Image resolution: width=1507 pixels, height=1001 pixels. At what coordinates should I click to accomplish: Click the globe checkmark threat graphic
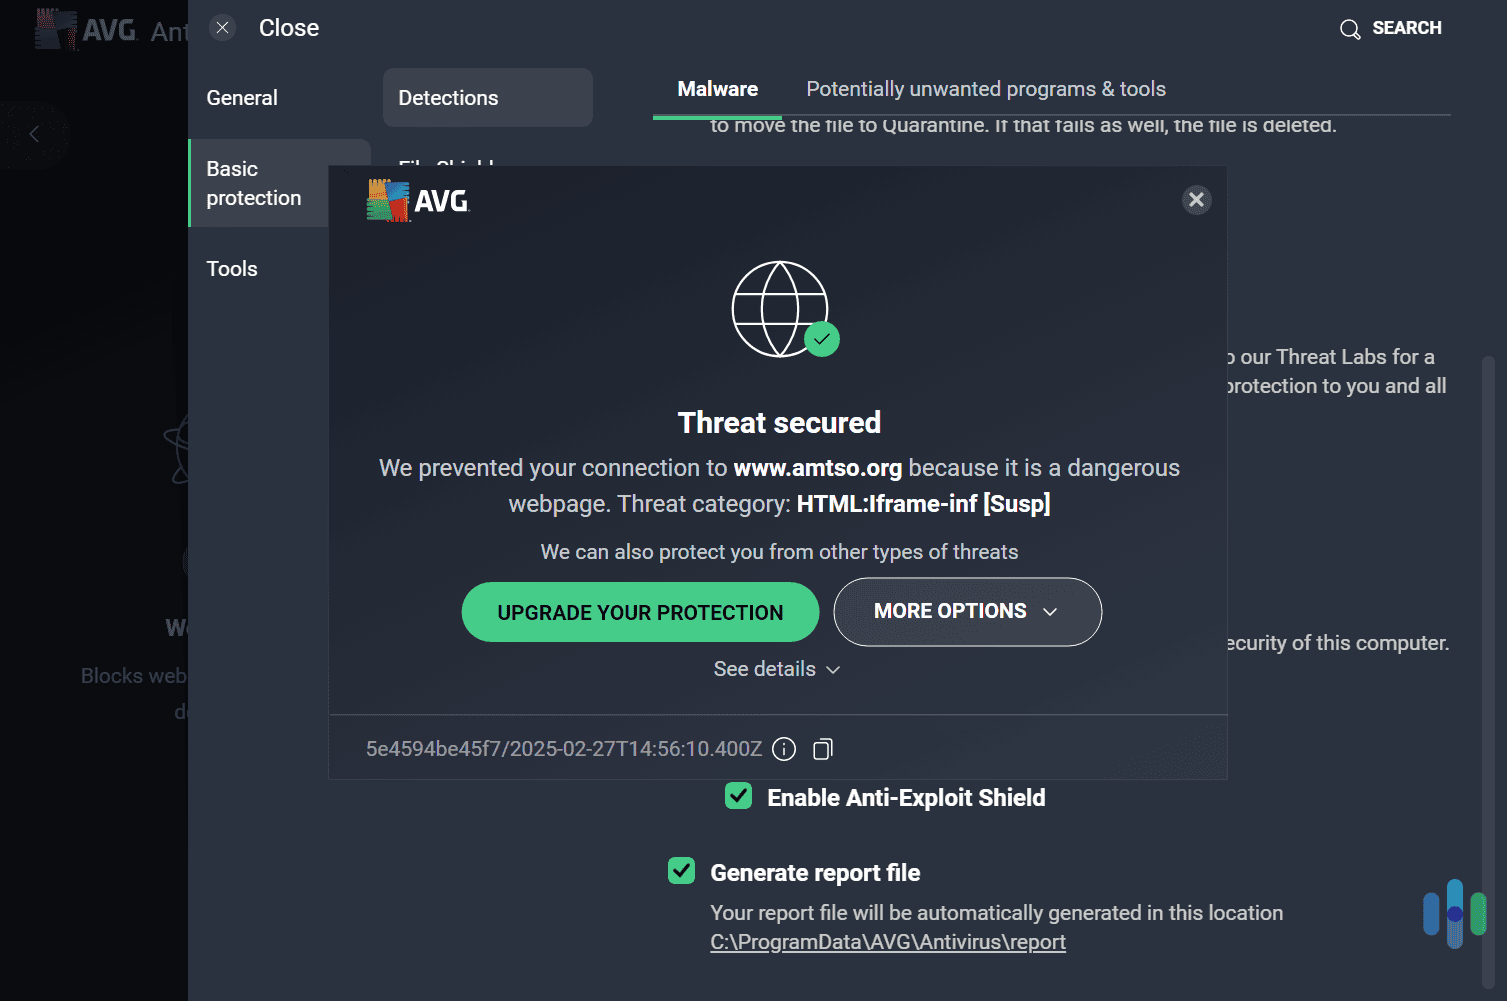click(x=780, y=309)
